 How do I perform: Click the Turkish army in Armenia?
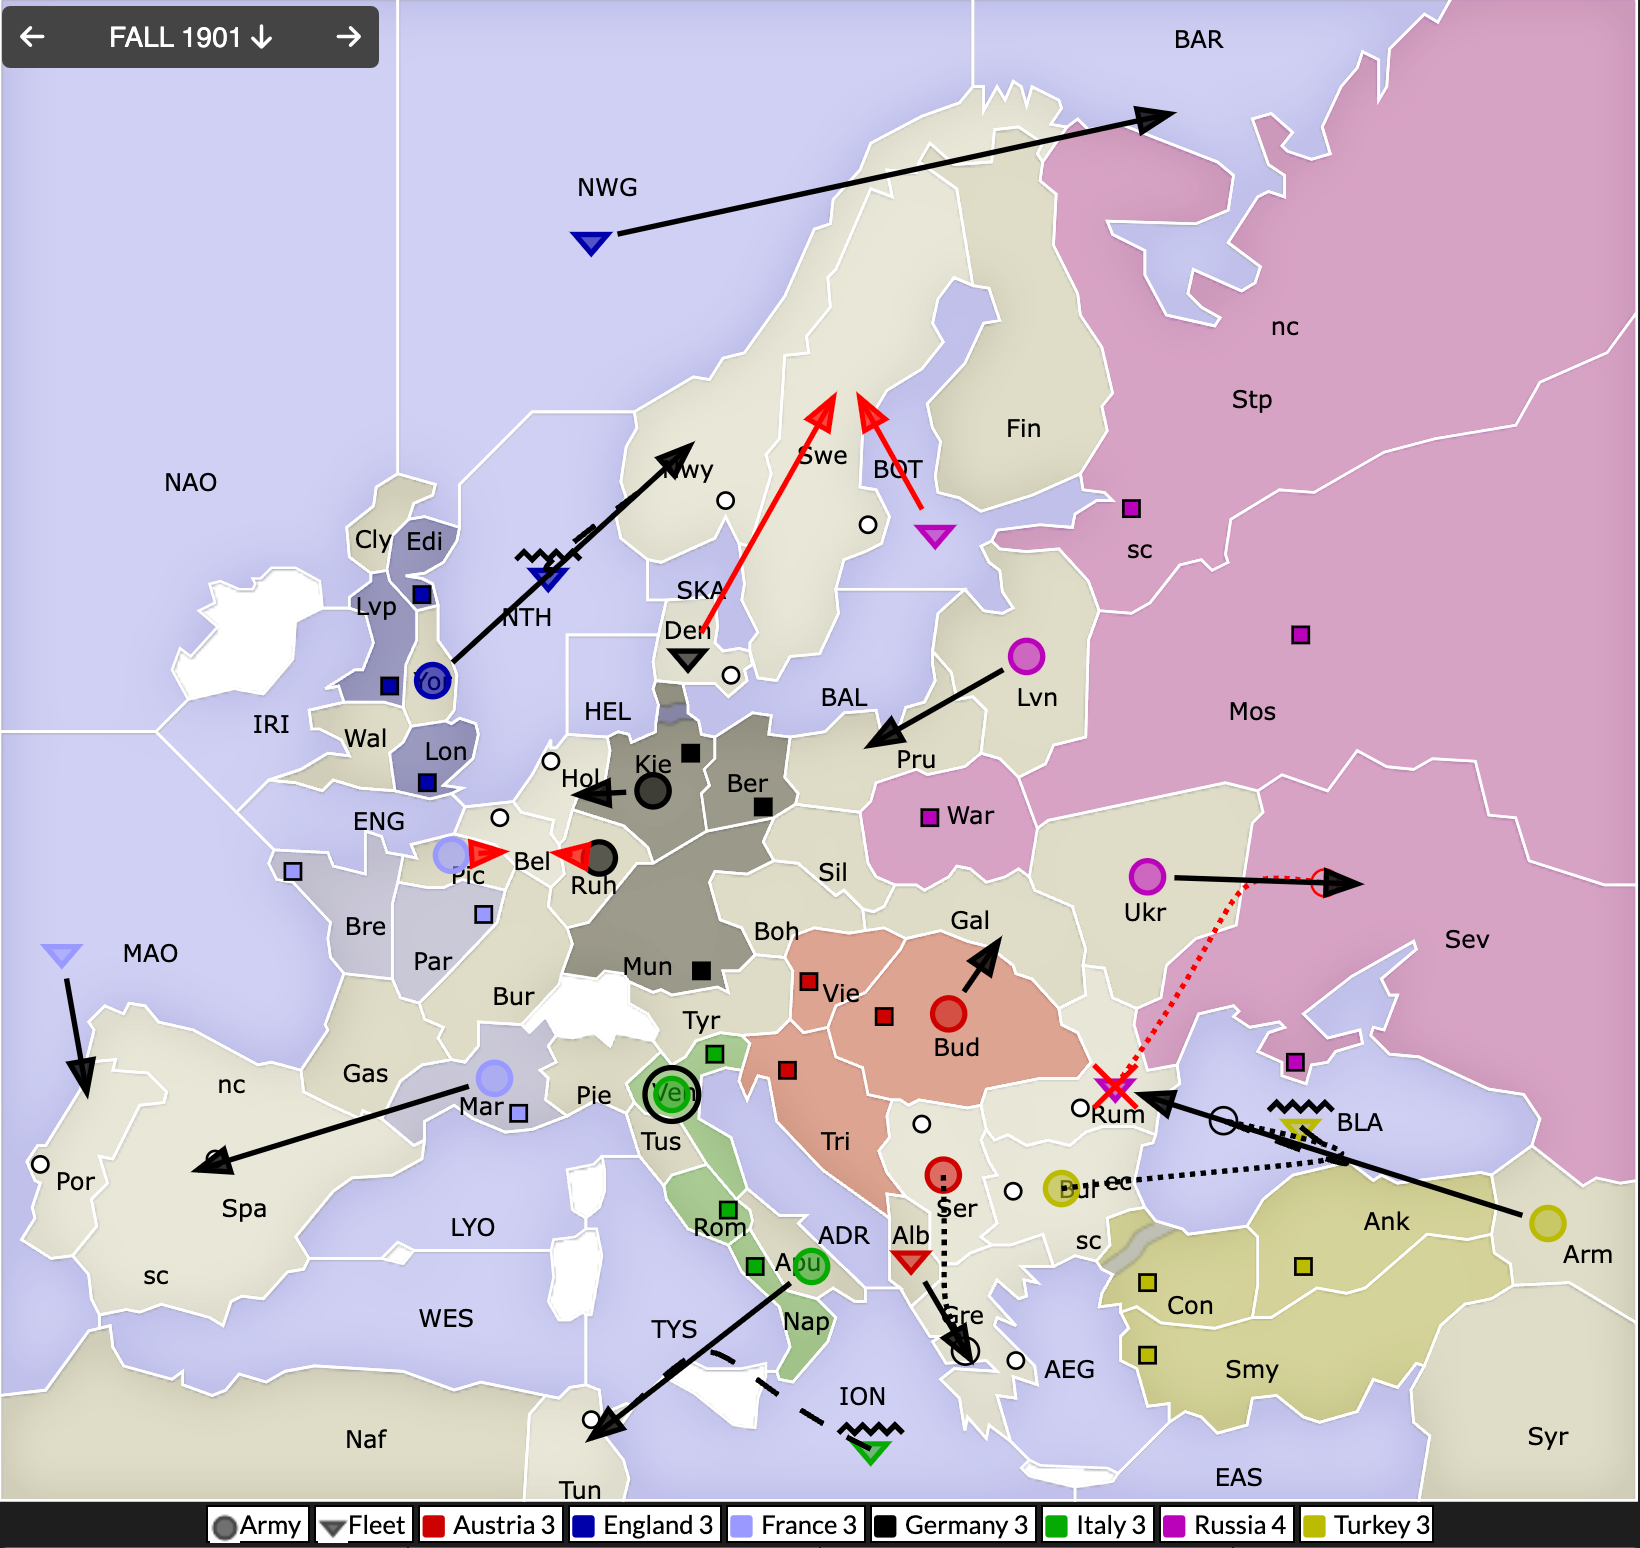point(1546,1223)
